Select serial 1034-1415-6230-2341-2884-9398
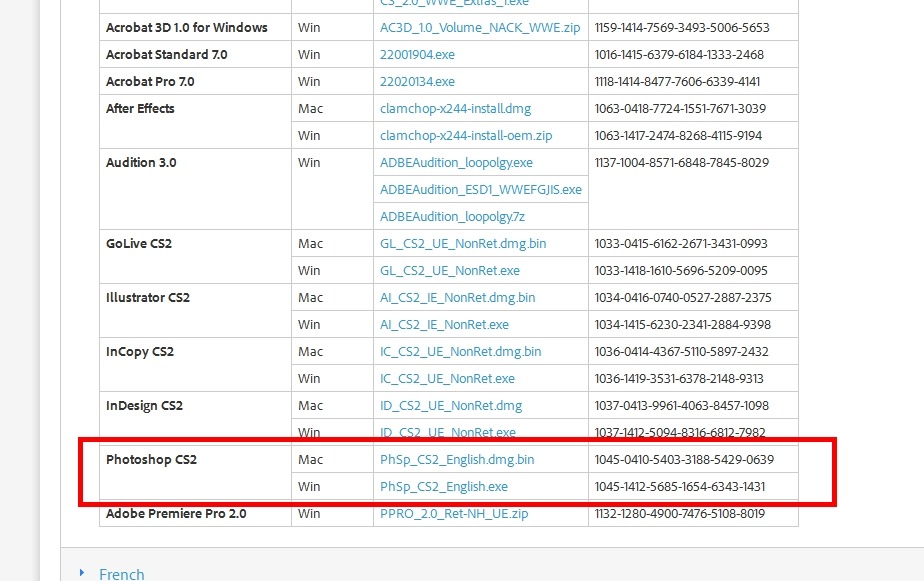 coord(682,325)
